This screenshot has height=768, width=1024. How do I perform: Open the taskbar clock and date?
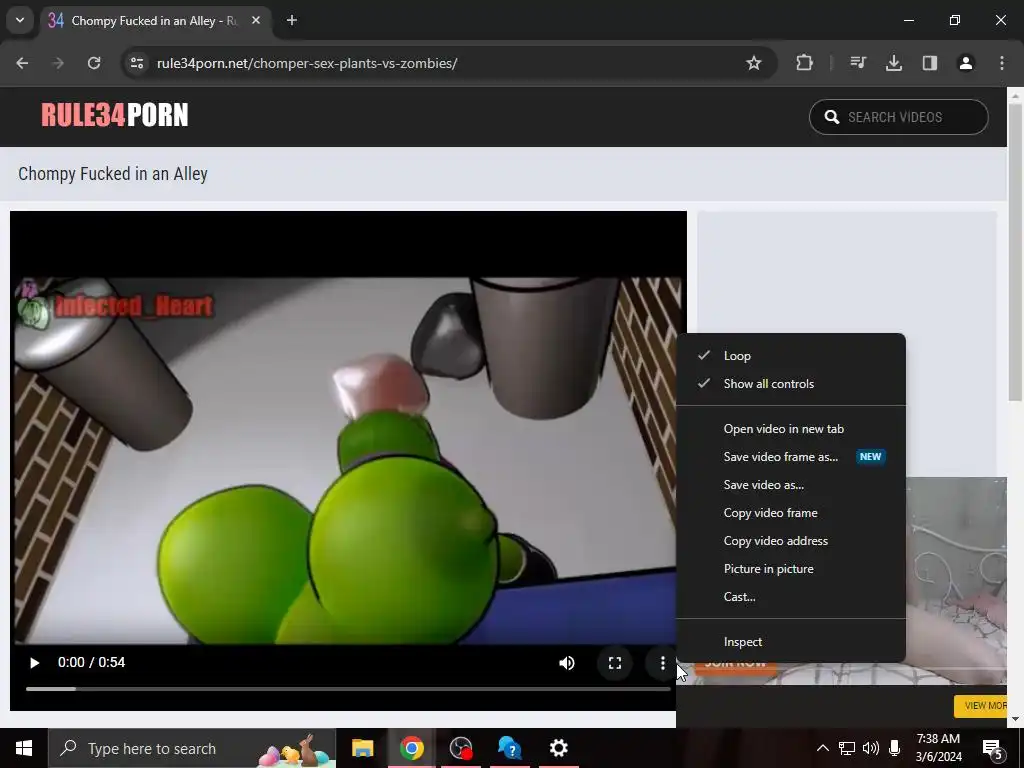(938, 748)
